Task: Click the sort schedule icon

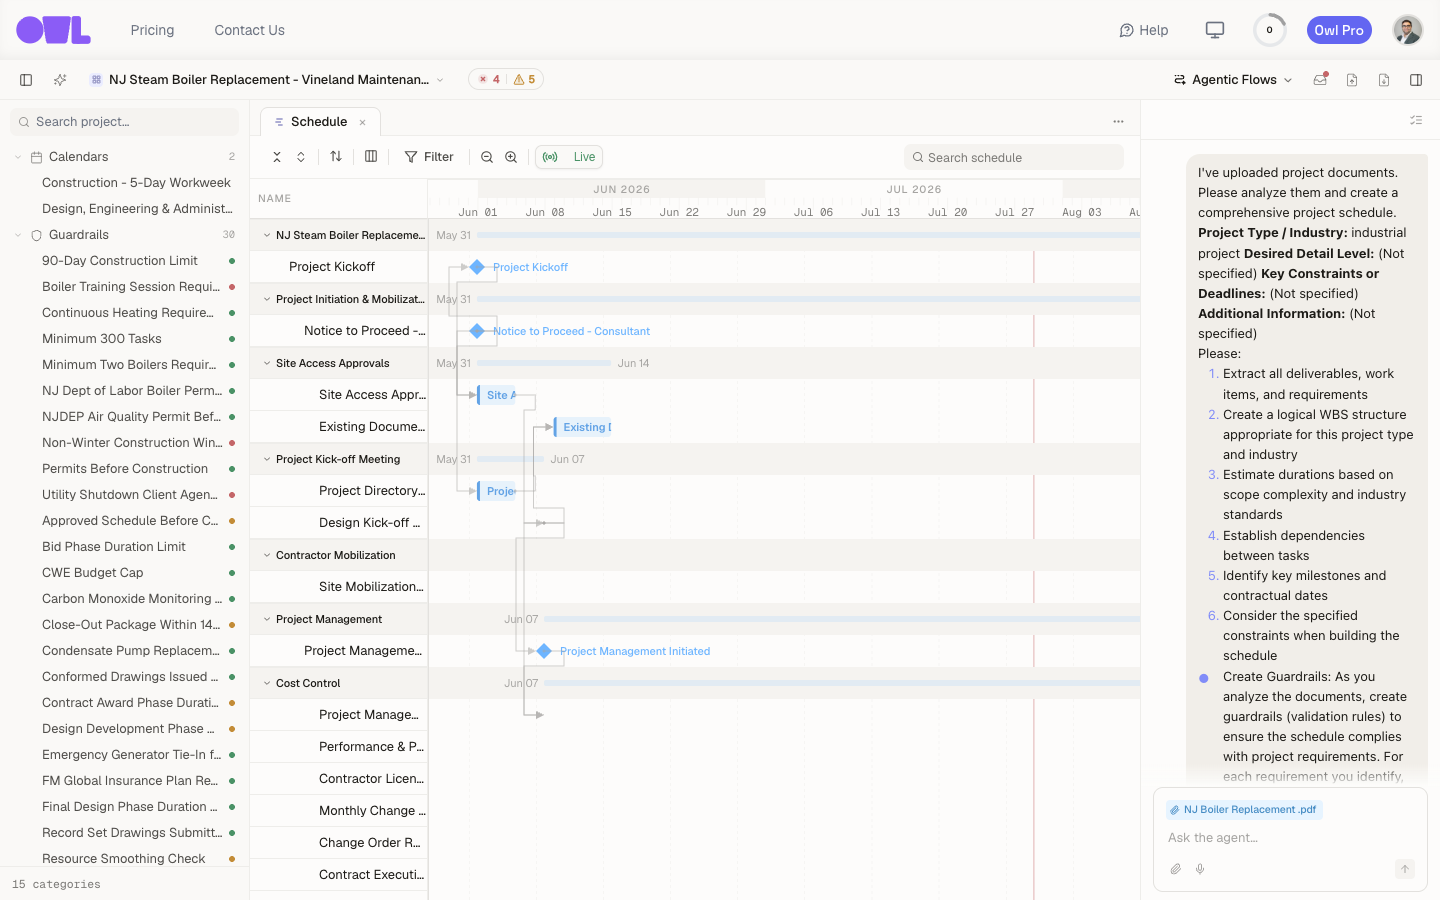Action: point(336,156)
